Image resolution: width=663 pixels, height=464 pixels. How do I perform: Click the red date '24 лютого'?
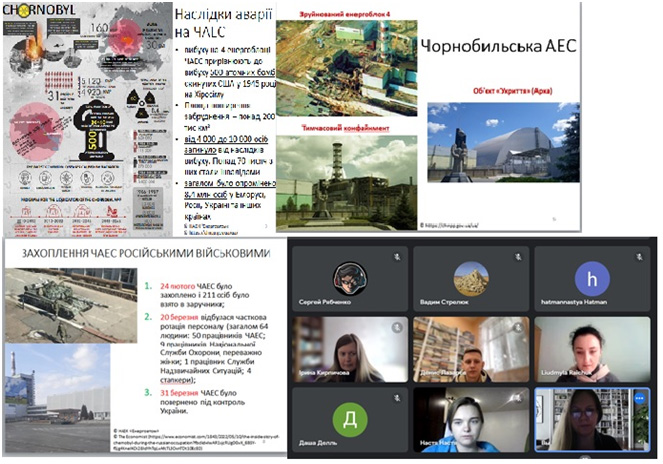[178, 286]
